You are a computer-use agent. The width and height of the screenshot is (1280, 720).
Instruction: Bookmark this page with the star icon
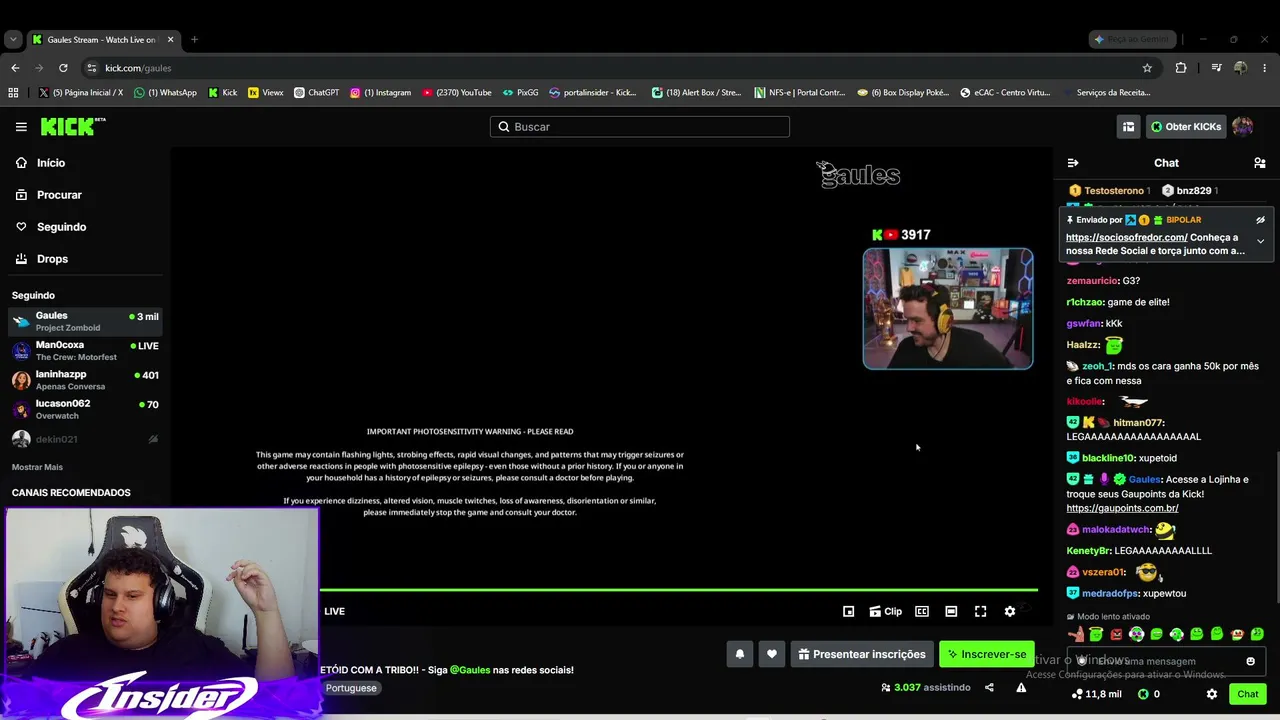[x=1147, y=68]
